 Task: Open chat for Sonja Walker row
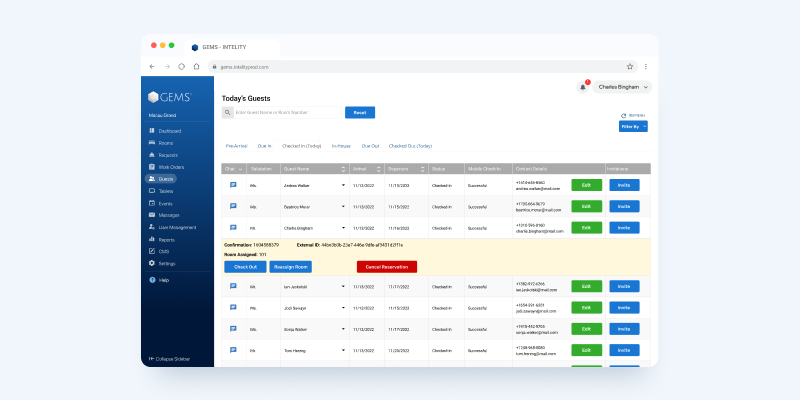tap(233, 329)
